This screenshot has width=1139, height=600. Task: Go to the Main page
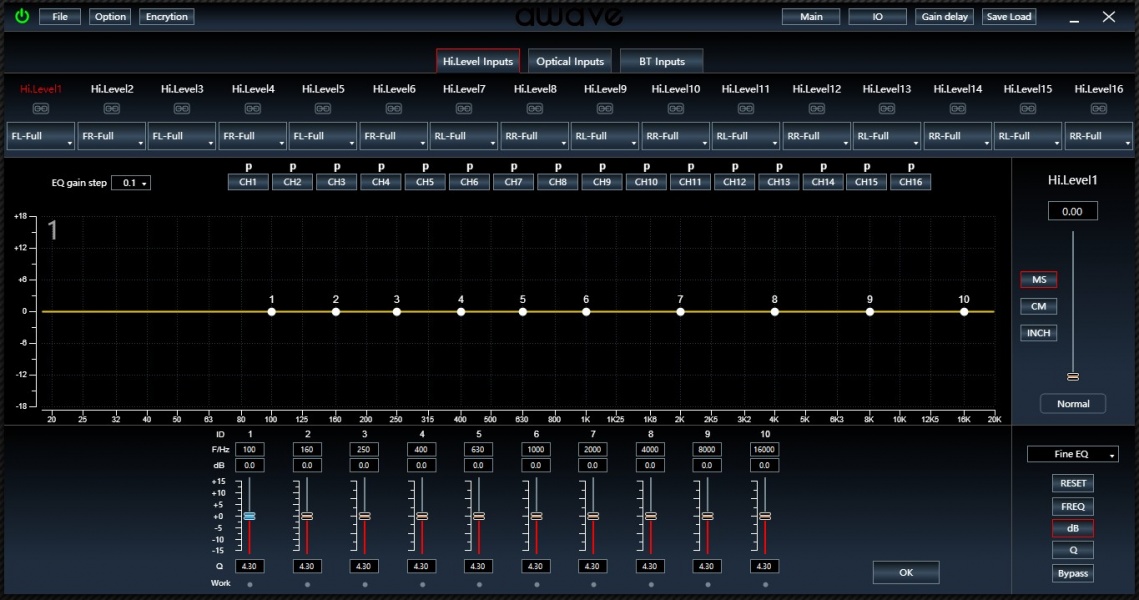811,17
